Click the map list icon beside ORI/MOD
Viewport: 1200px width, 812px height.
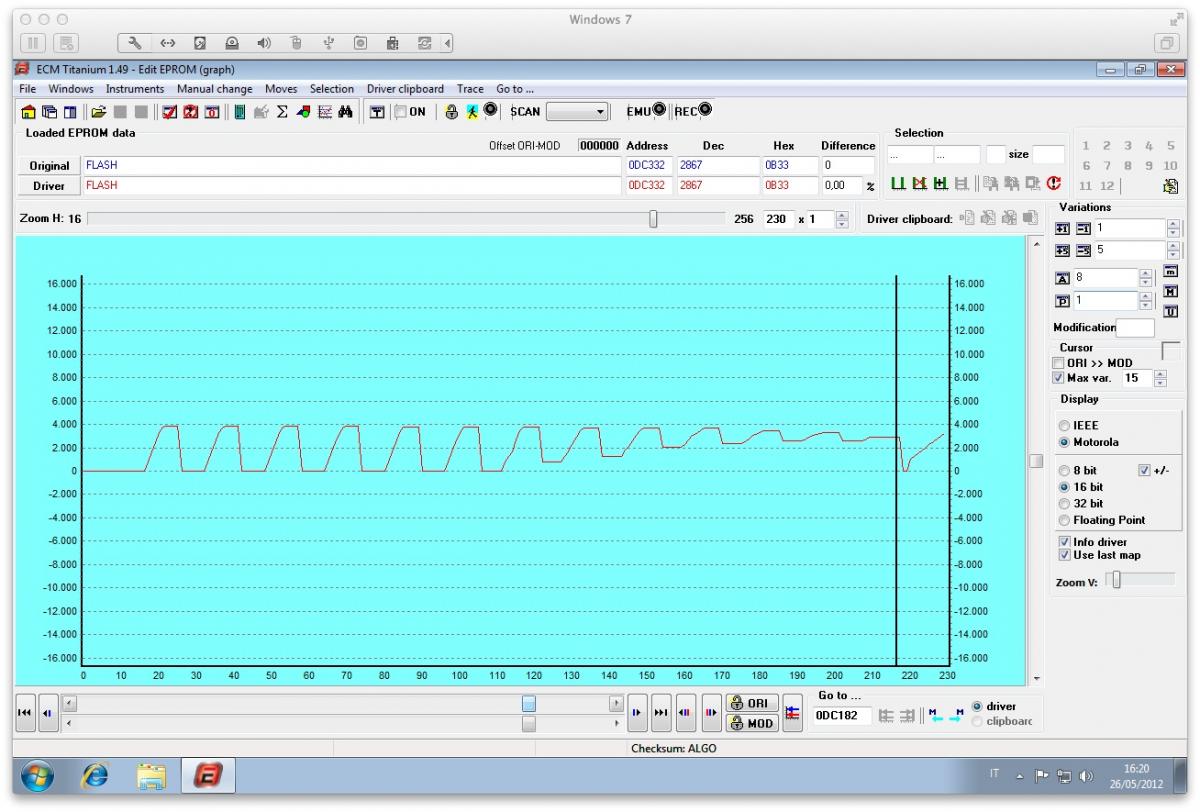click(790, 712)
